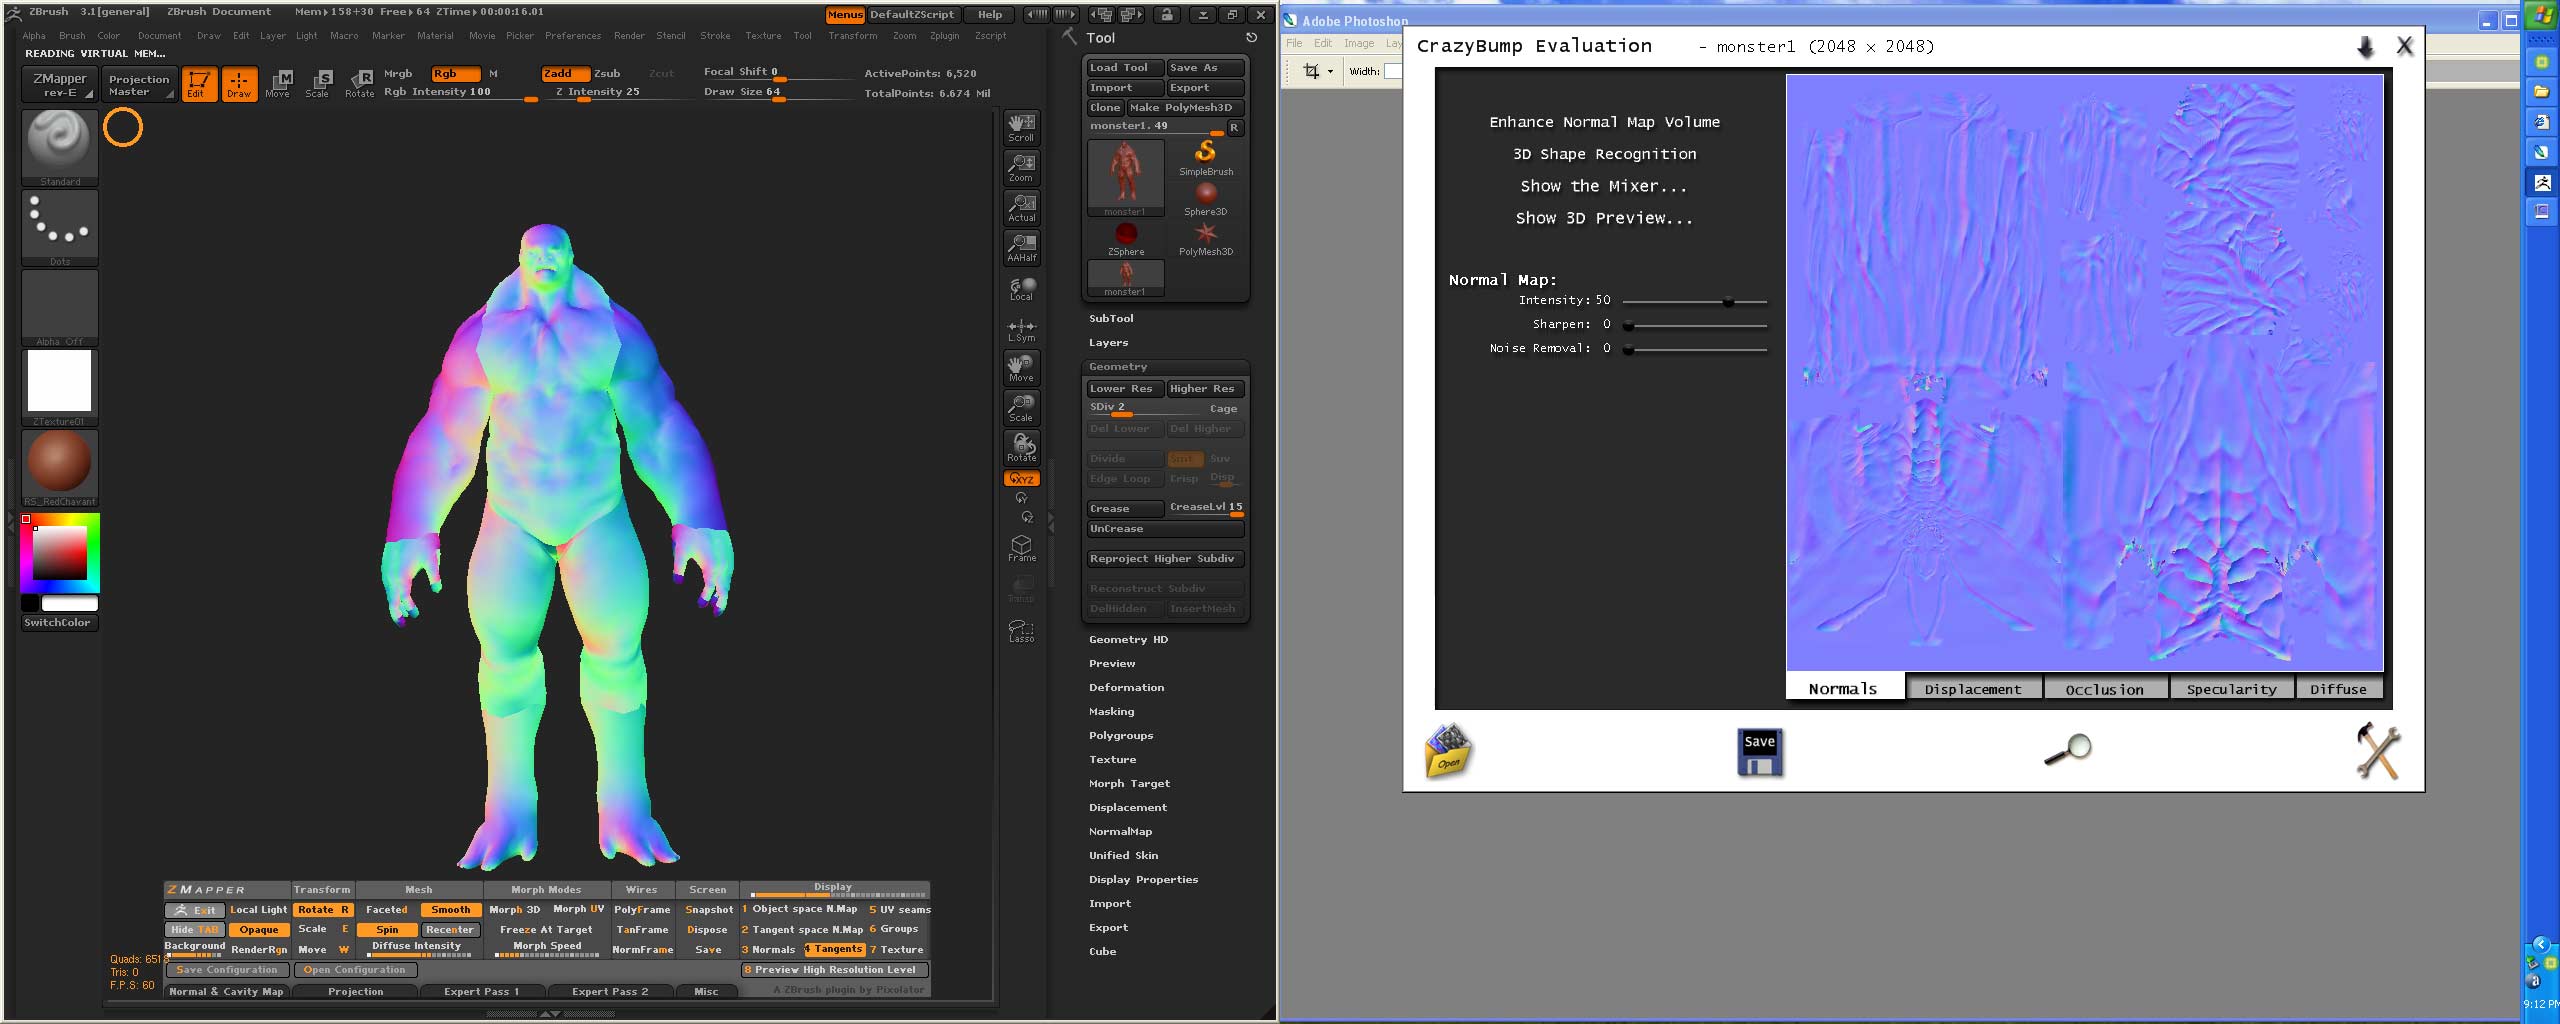The height and width of the screenshot is (1024, 2560).
Task: Toggle Opaque mode in ZMapper
Action: [258, 930]
